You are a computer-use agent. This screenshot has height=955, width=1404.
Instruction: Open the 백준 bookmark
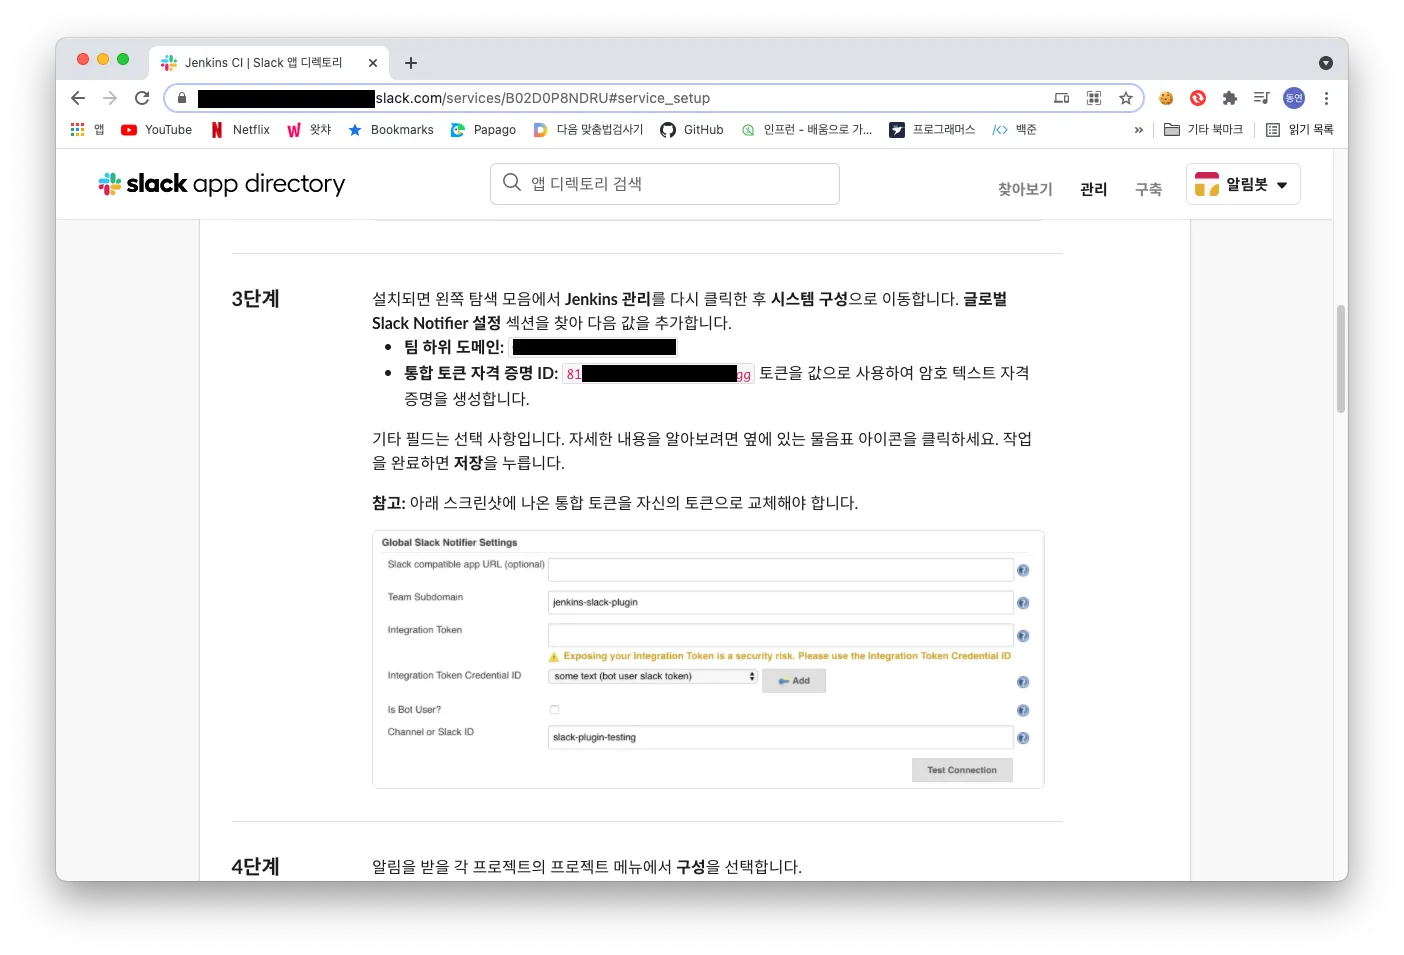(1014, 130)
